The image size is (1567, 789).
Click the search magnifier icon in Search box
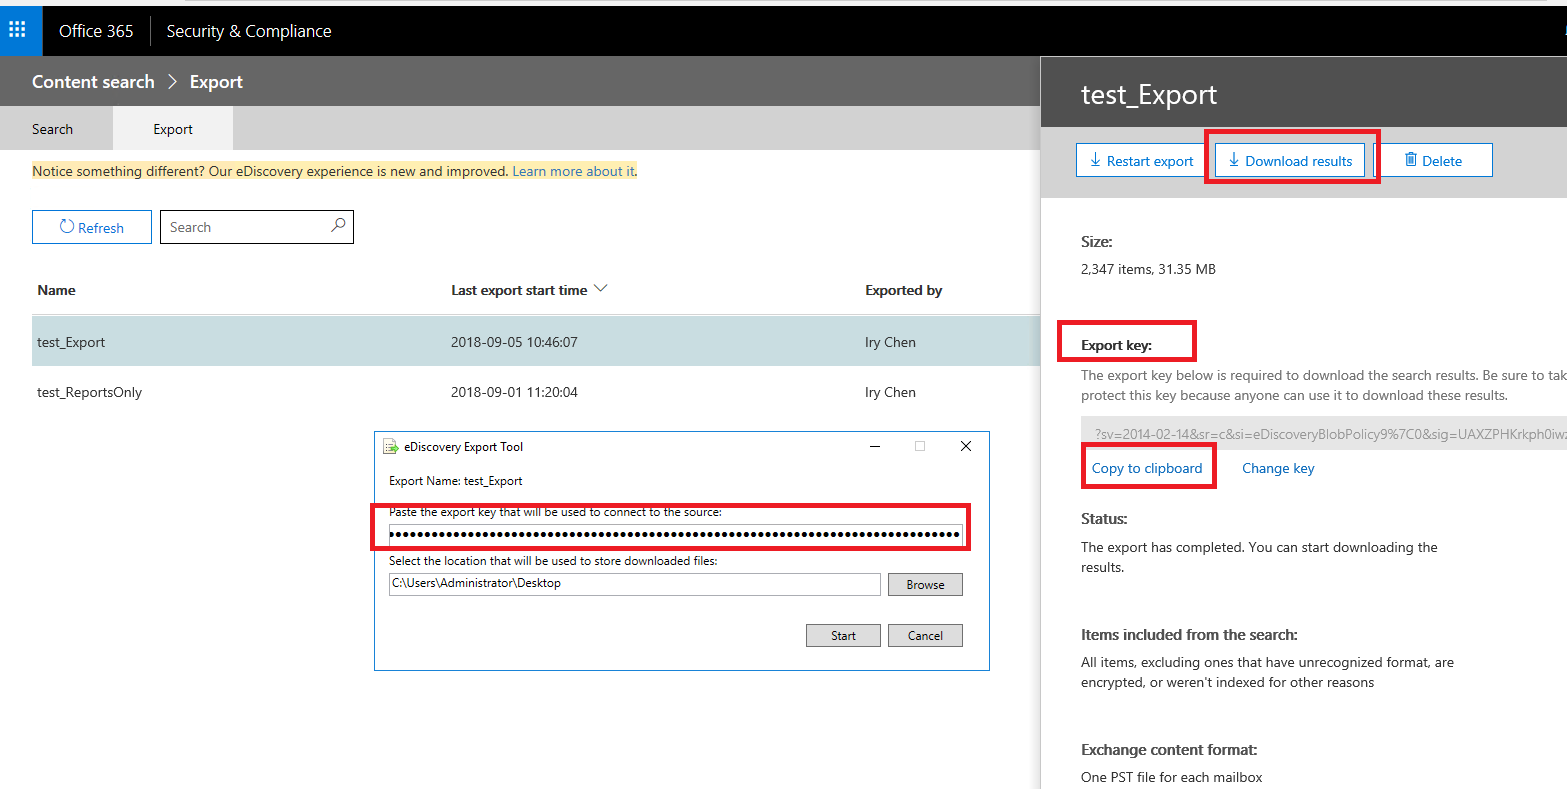pos(338,226)
